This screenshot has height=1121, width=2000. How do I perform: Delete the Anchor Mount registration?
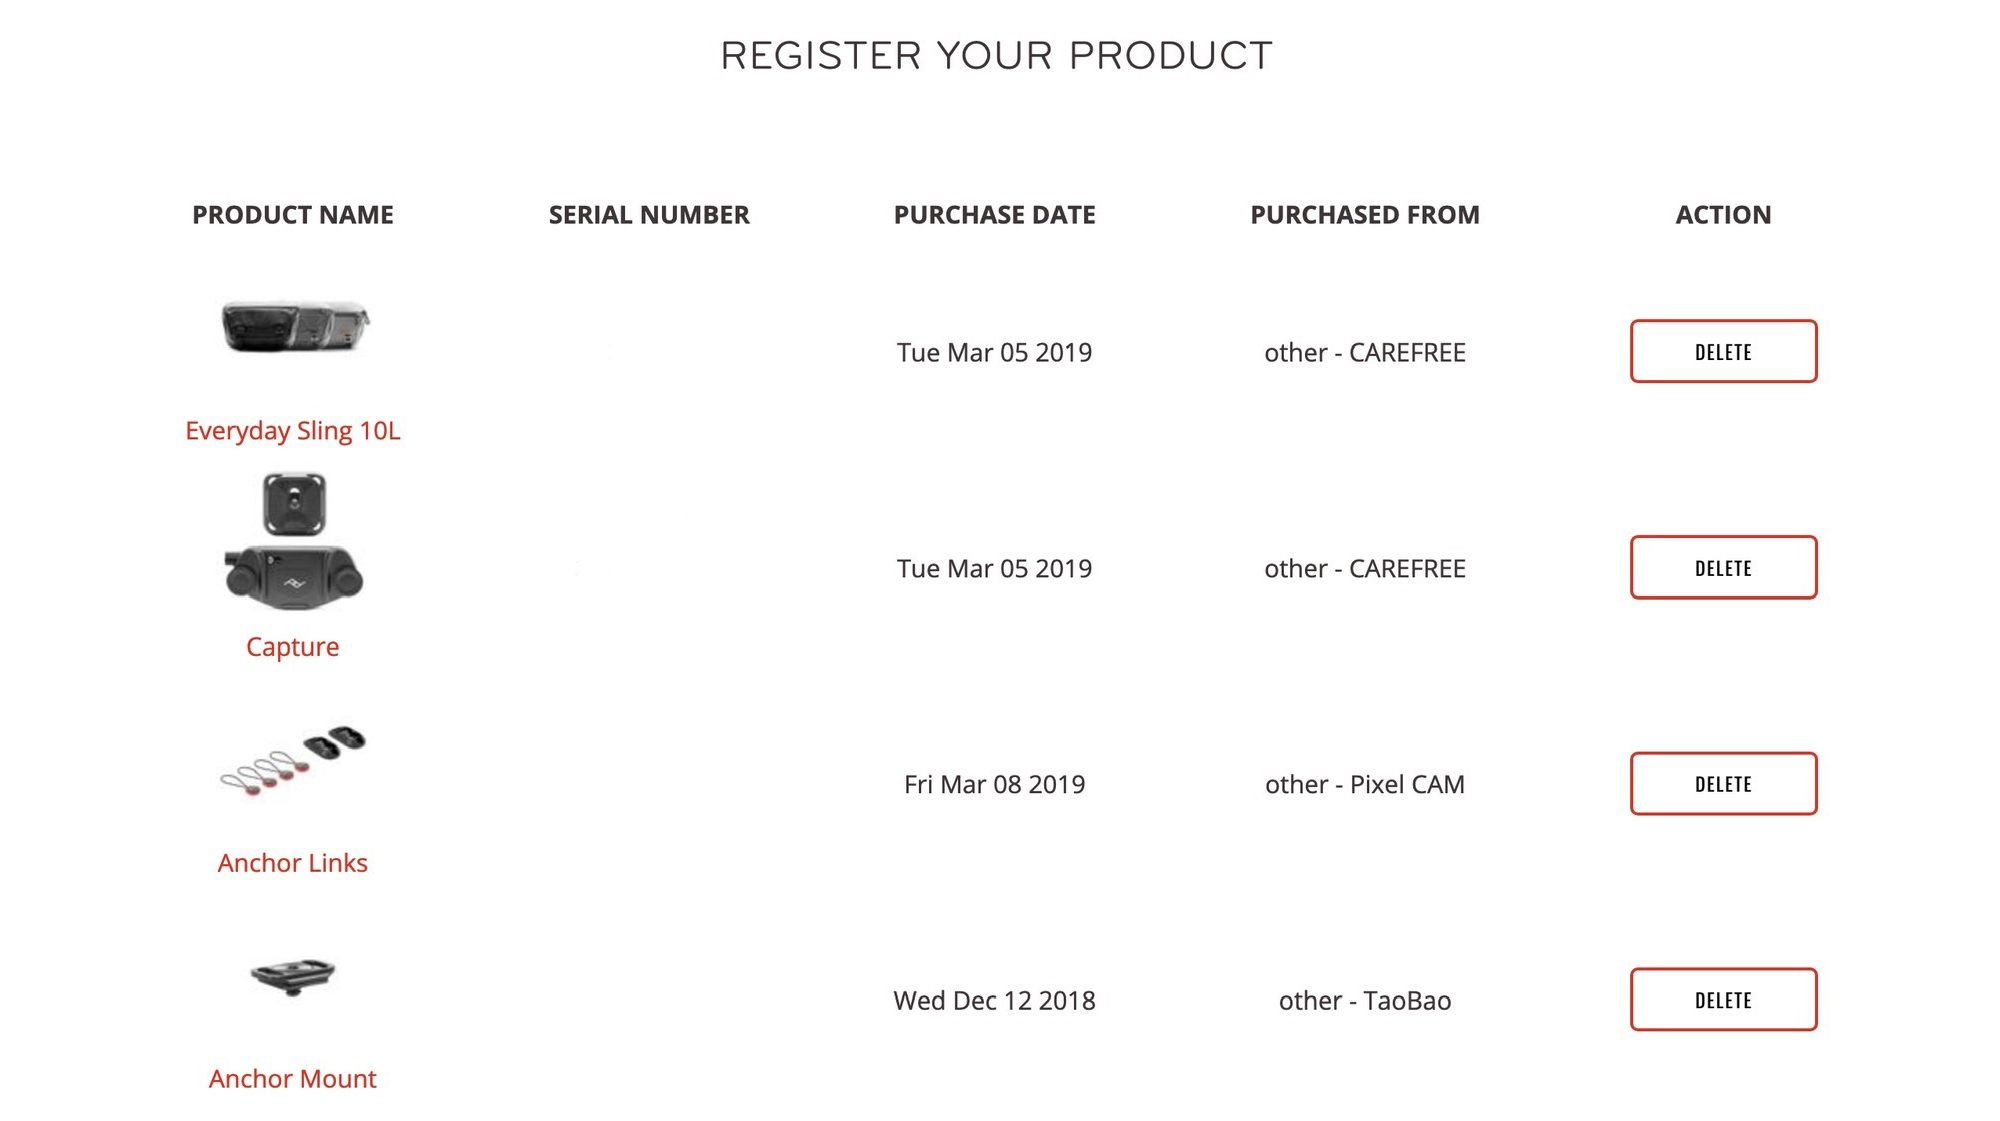click(x=1723, y=1000)
